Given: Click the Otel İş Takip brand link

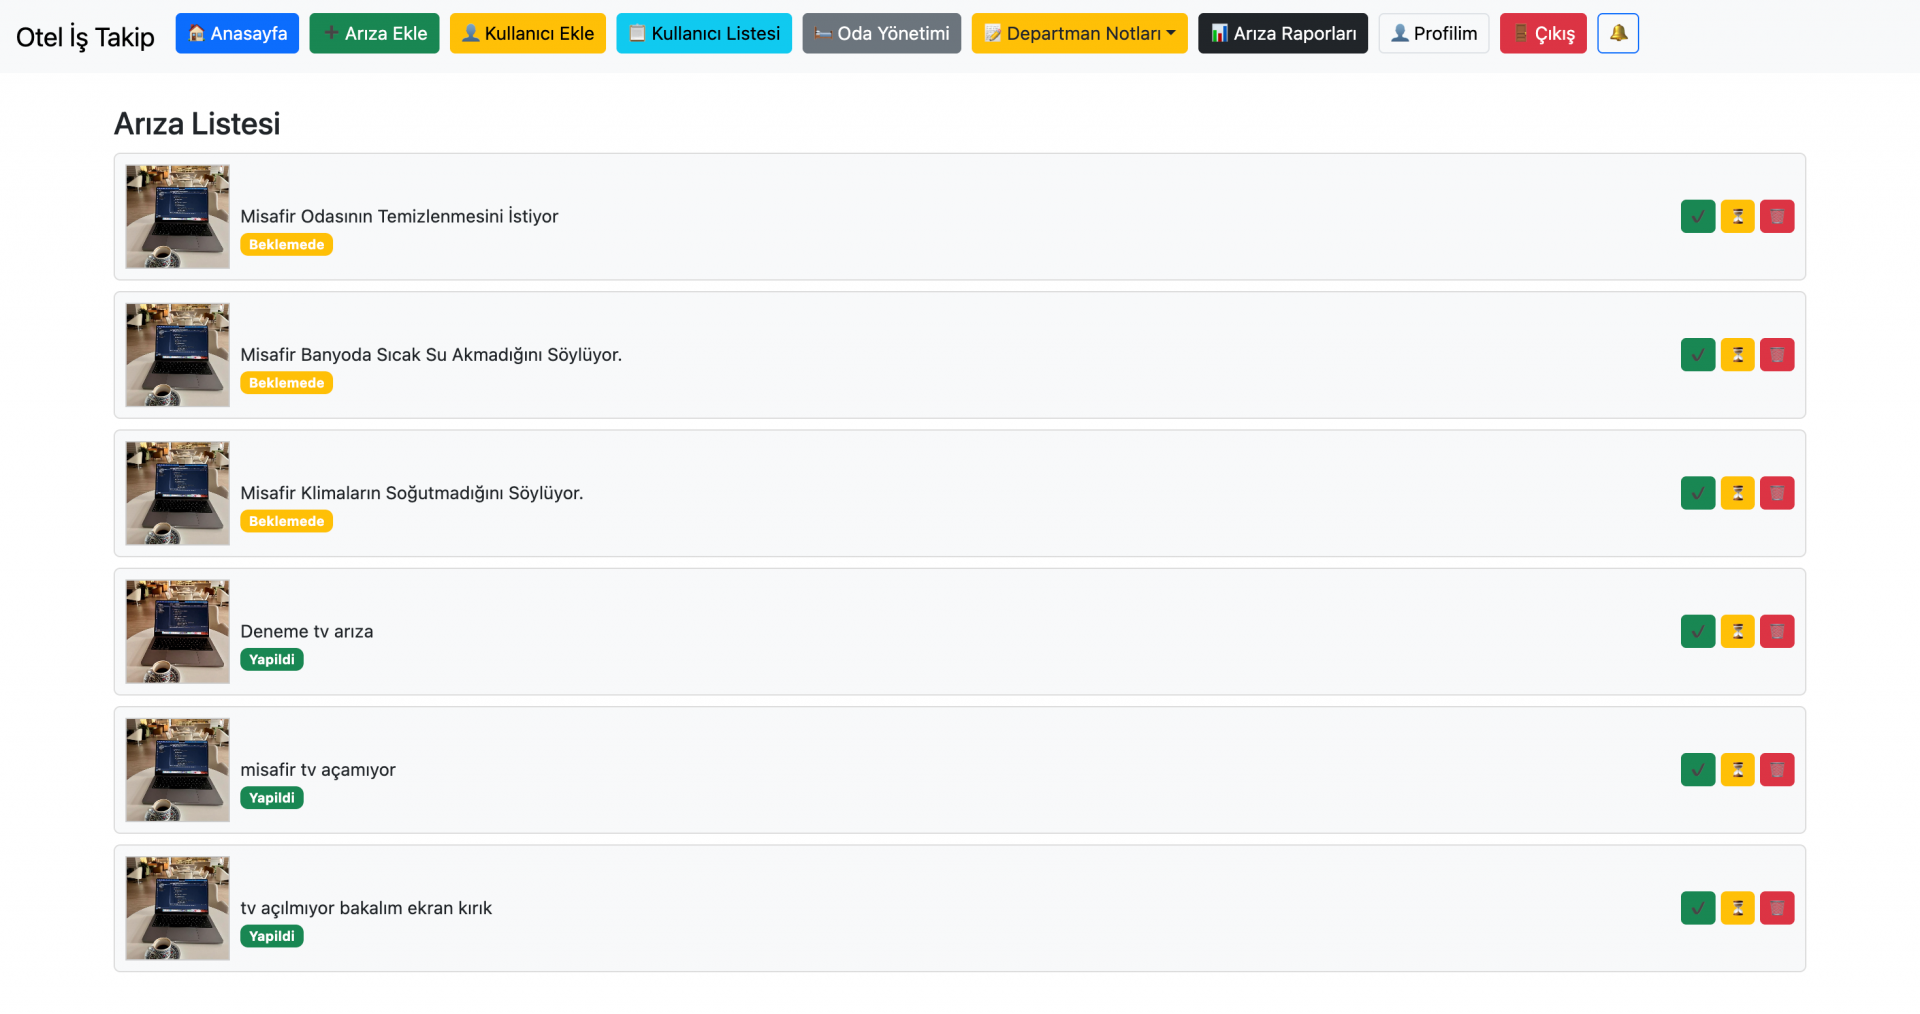Looking at the screenshot, I should pyautogui.click(x=85, y=37).
